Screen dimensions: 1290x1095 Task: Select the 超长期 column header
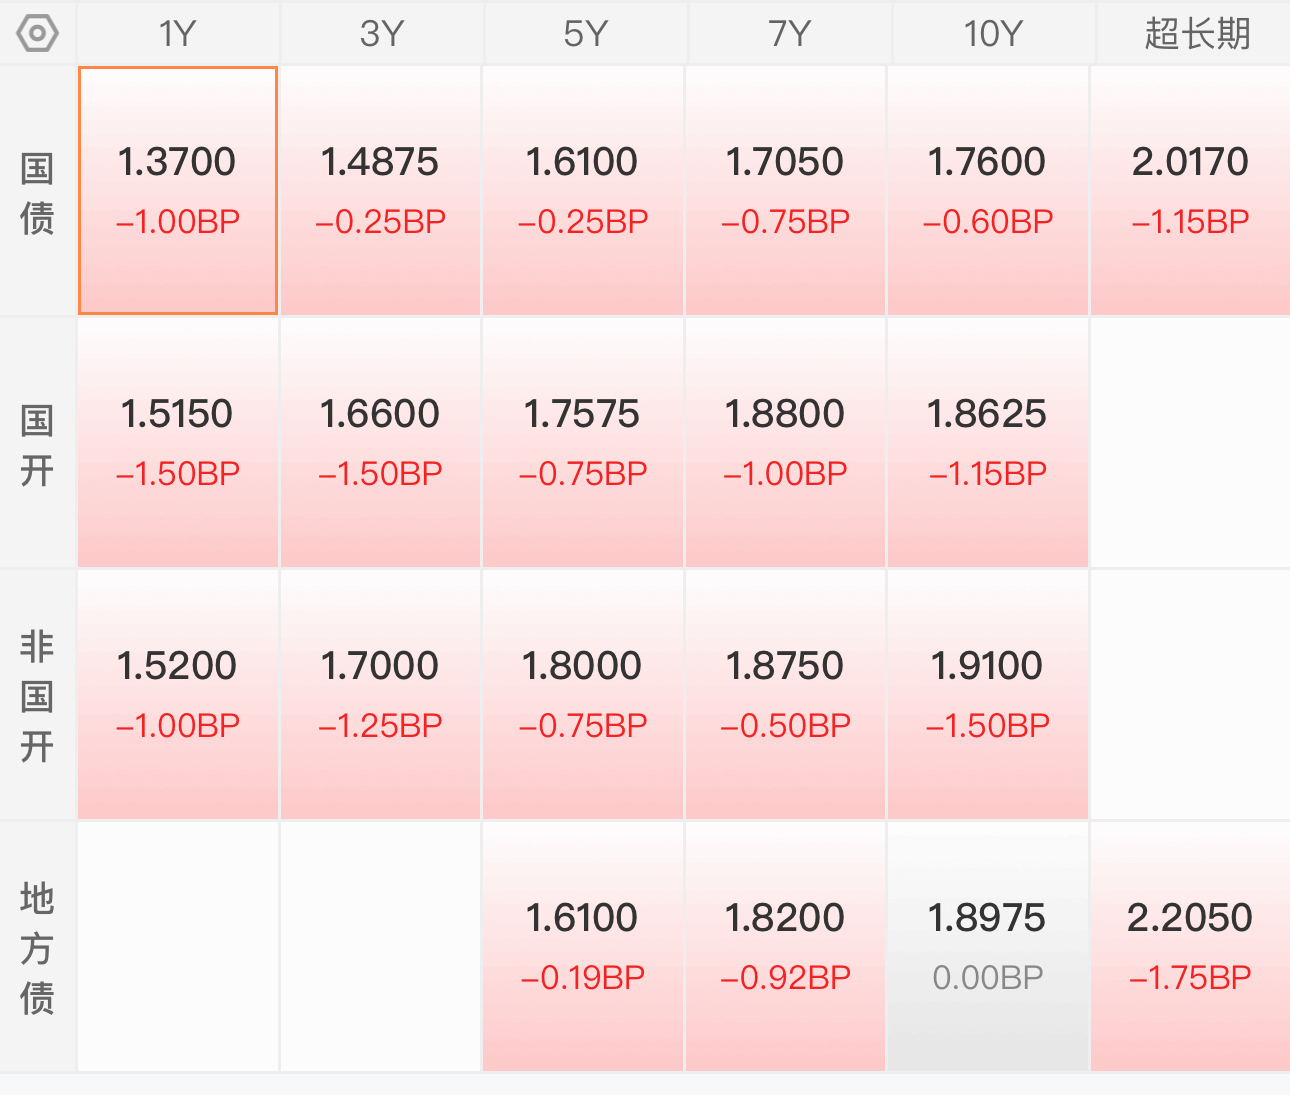click(1195, 34)
